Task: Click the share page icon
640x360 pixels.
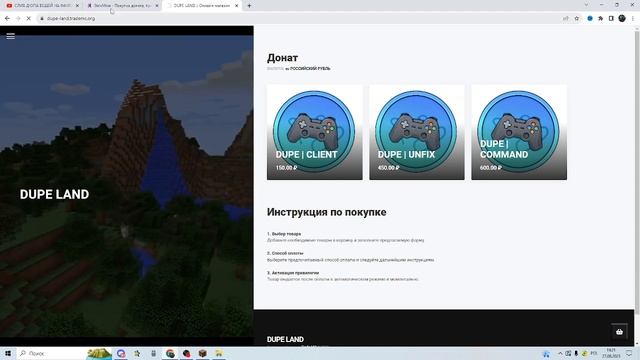Action: click(x=566, y=18)
